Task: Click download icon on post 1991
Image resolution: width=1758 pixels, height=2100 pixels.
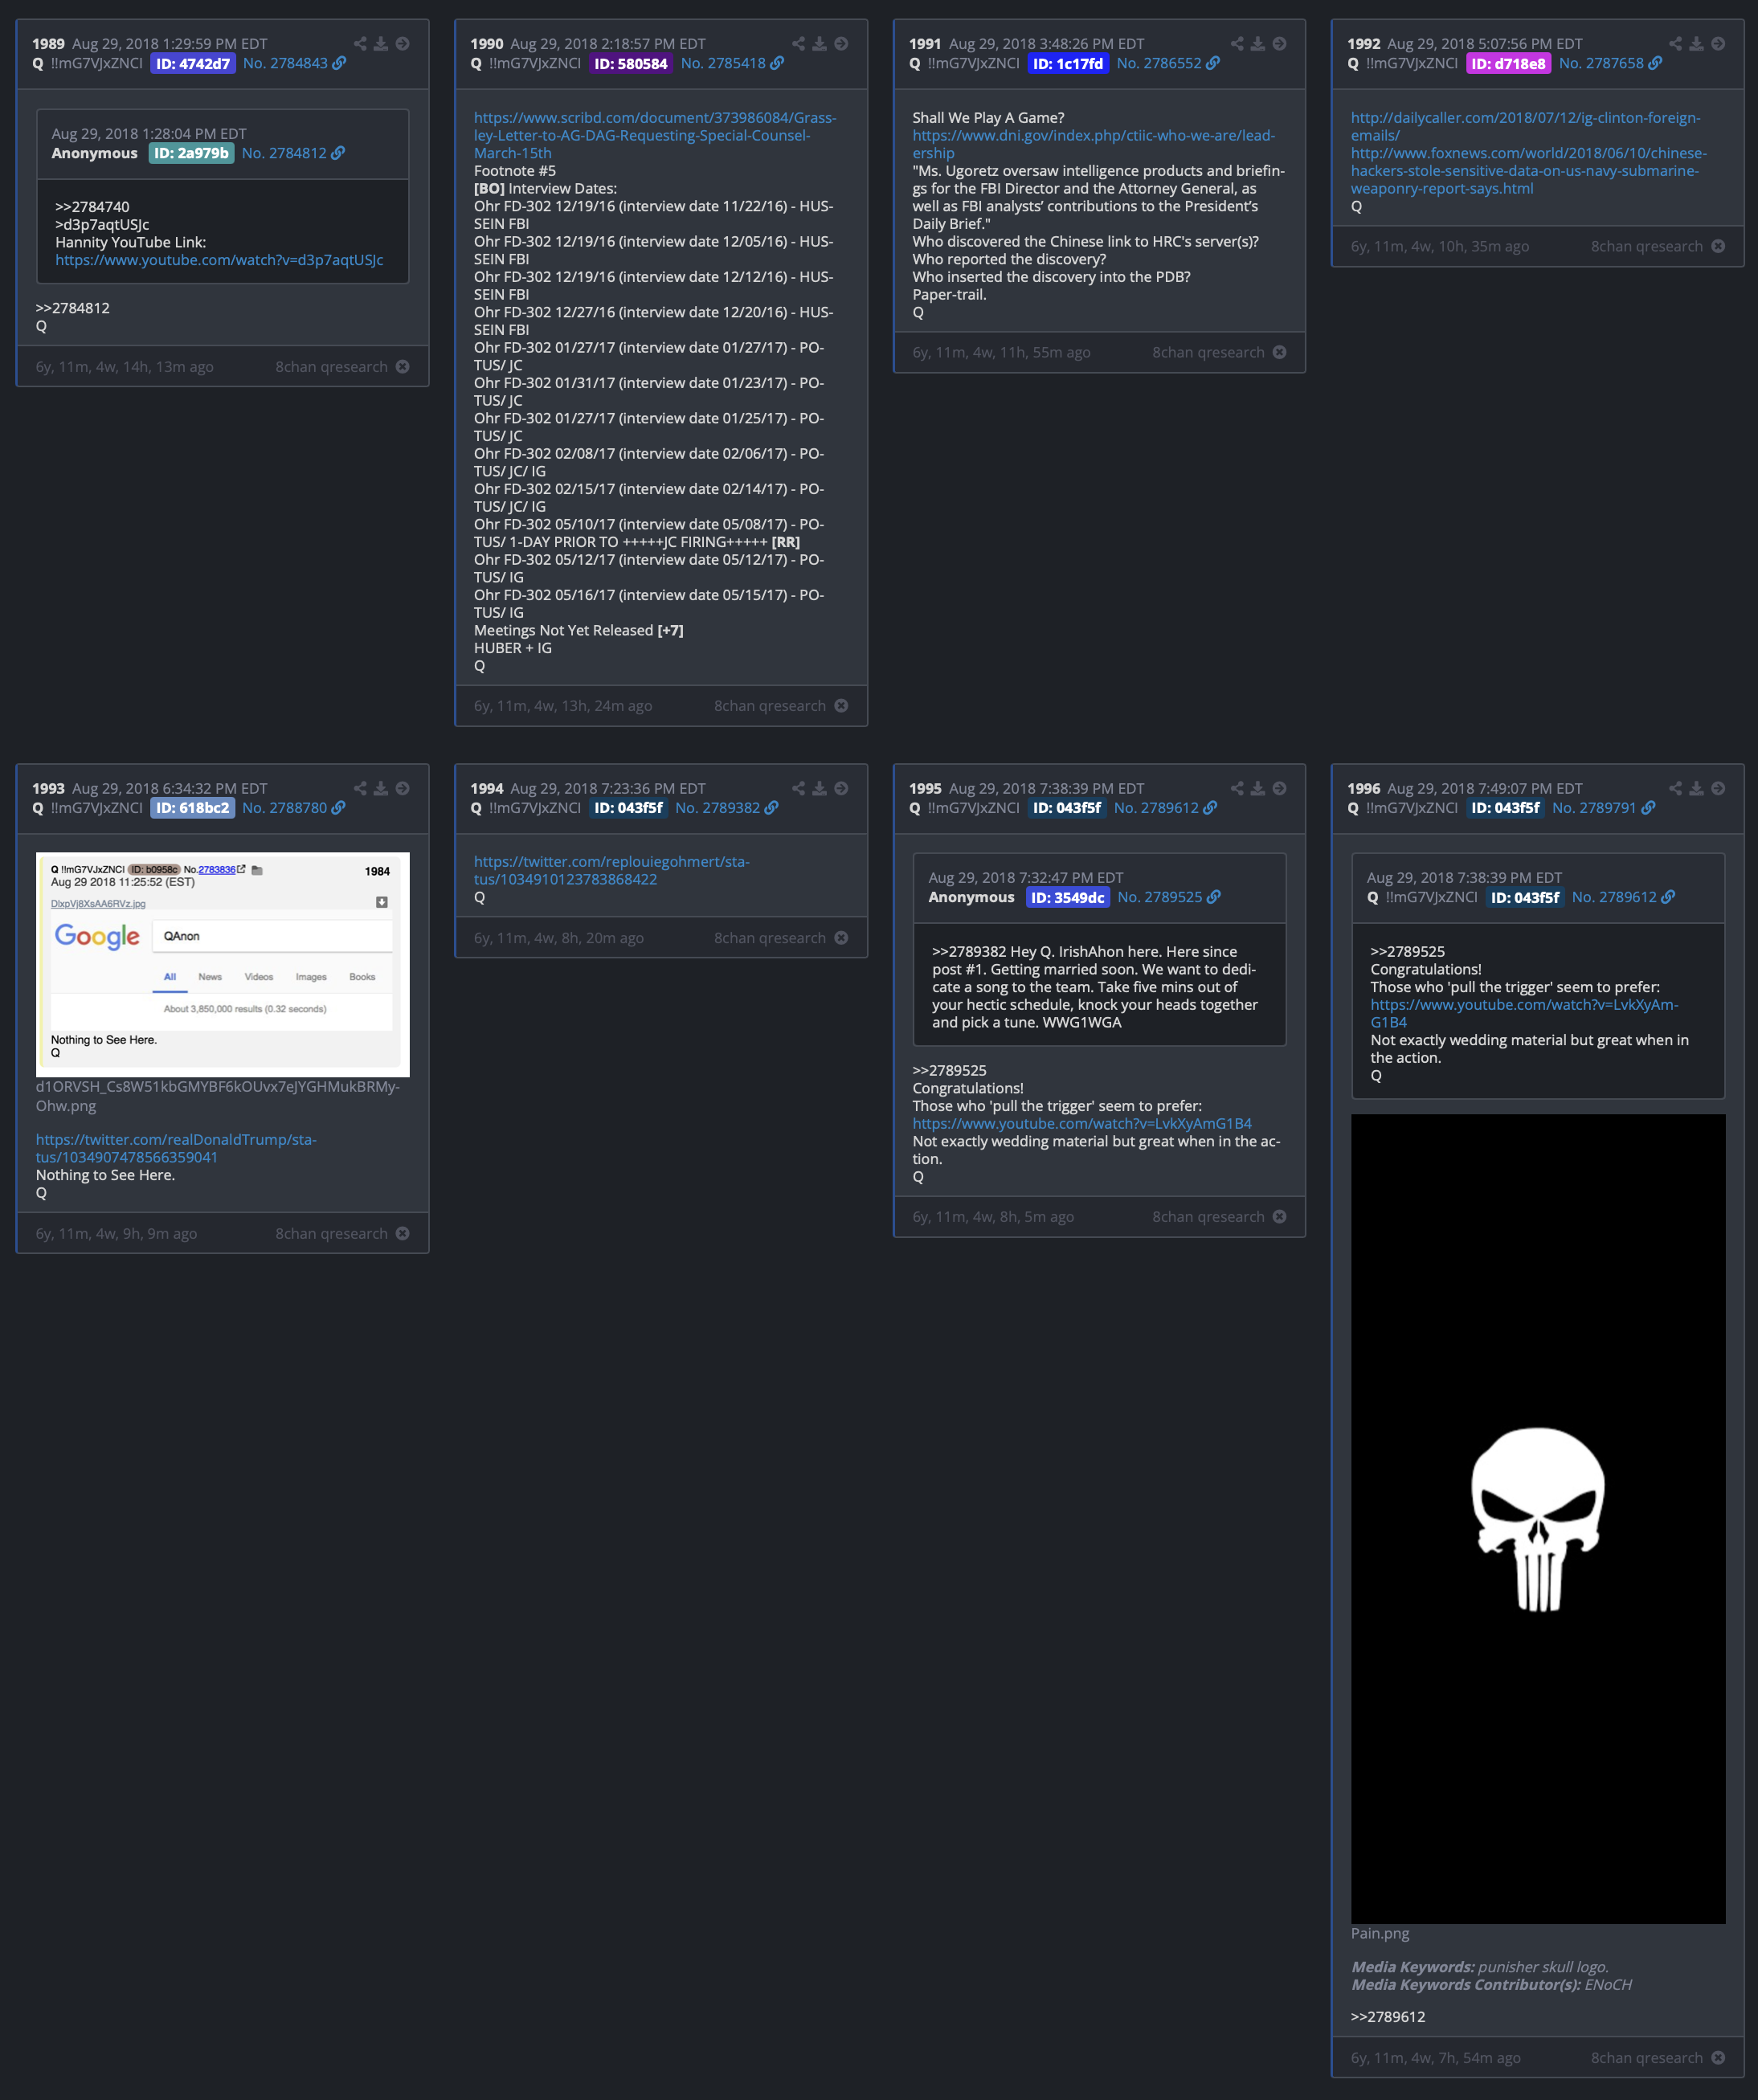Action: tap(1258, 44)
